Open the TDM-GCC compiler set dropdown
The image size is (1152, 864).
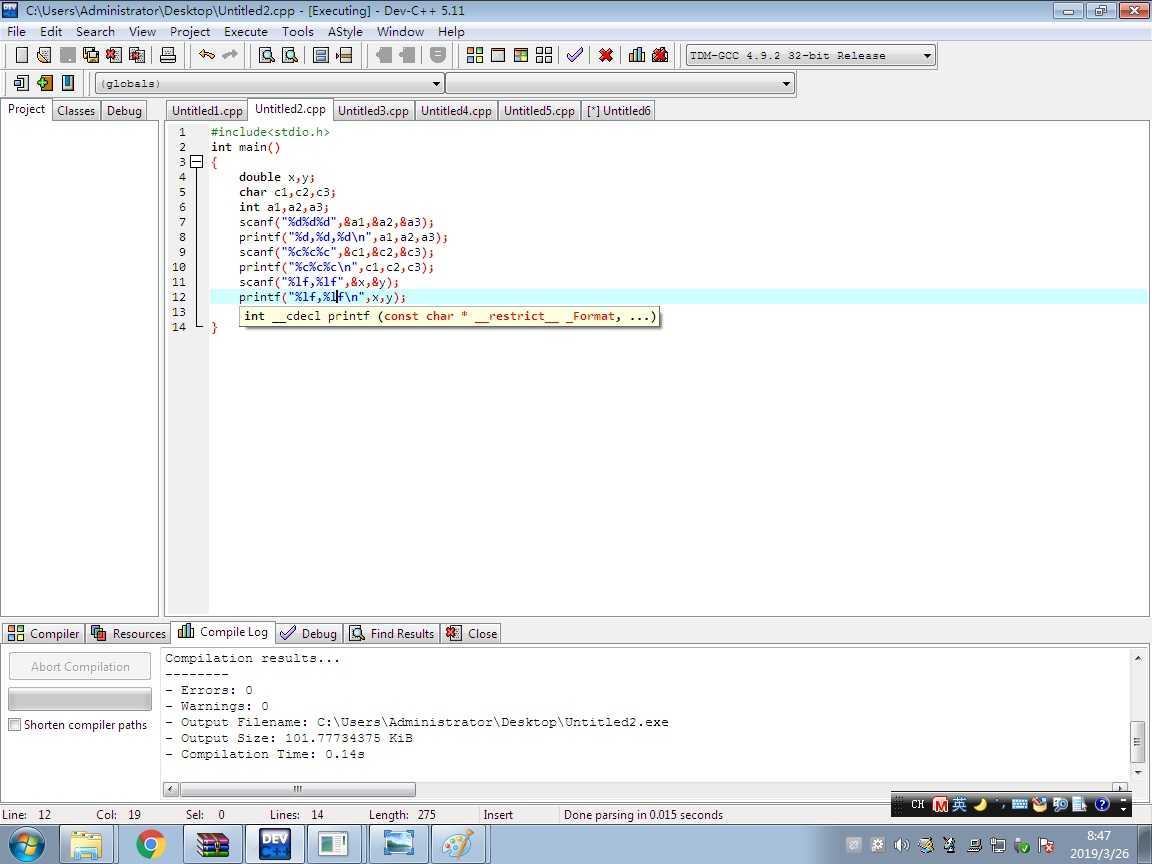[927, 56]
